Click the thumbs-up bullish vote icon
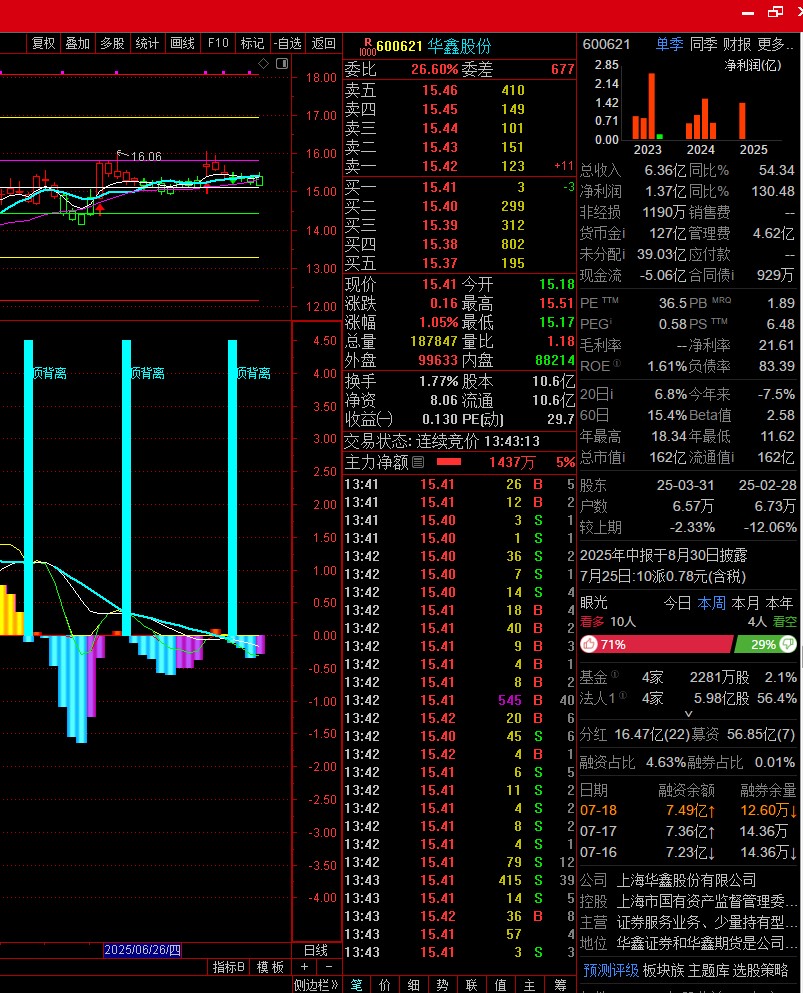803x993 pixels. [589, 644]
